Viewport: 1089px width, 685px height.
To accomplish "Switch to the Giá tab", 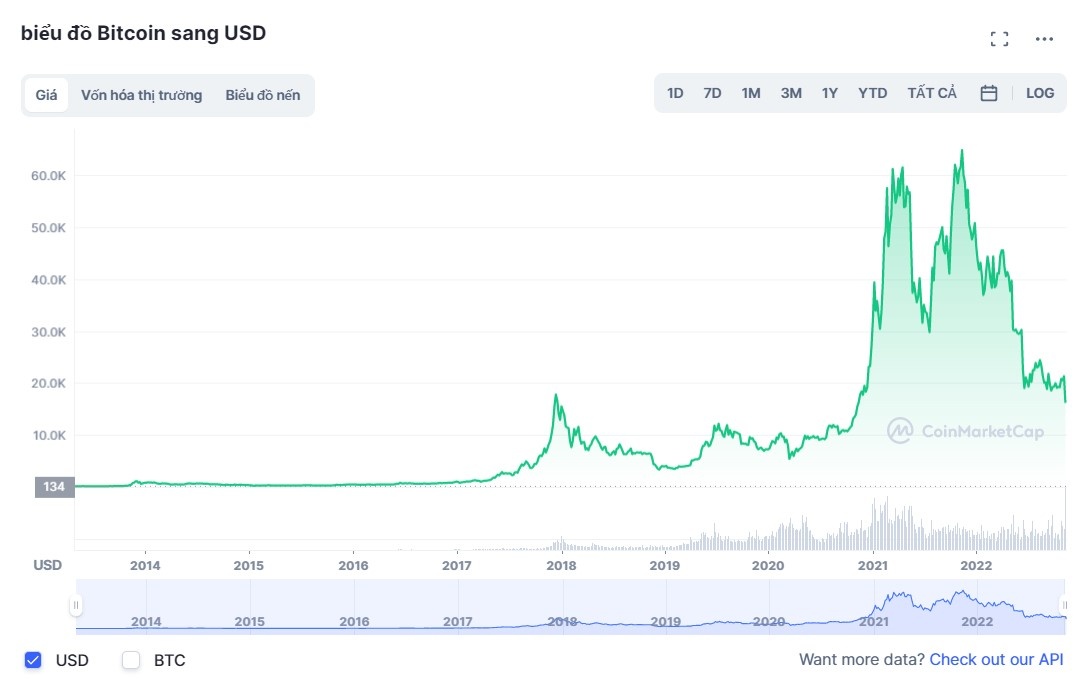I will 46,95.
